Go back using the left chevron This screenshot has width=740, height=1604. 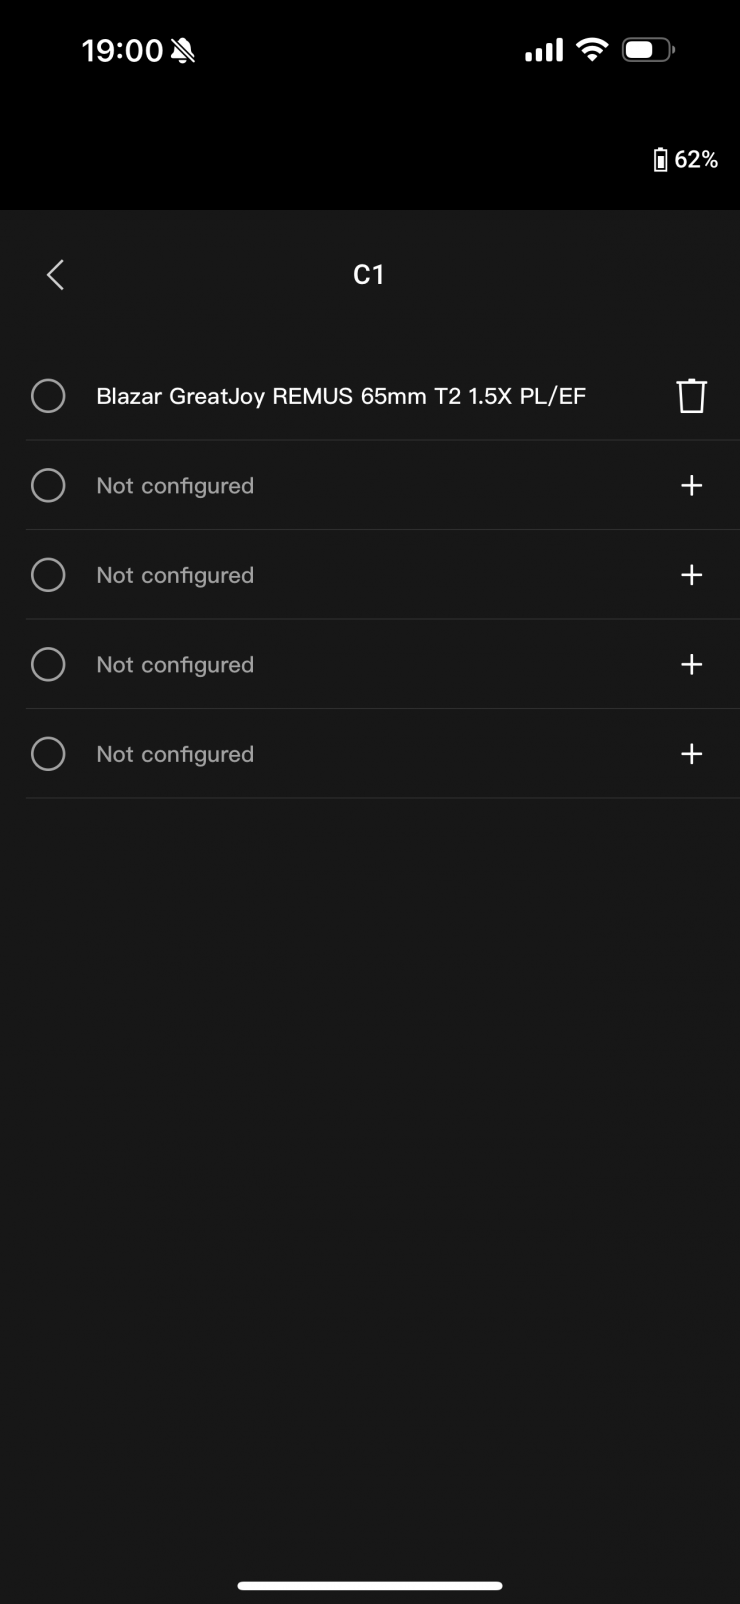click(56, 275)
